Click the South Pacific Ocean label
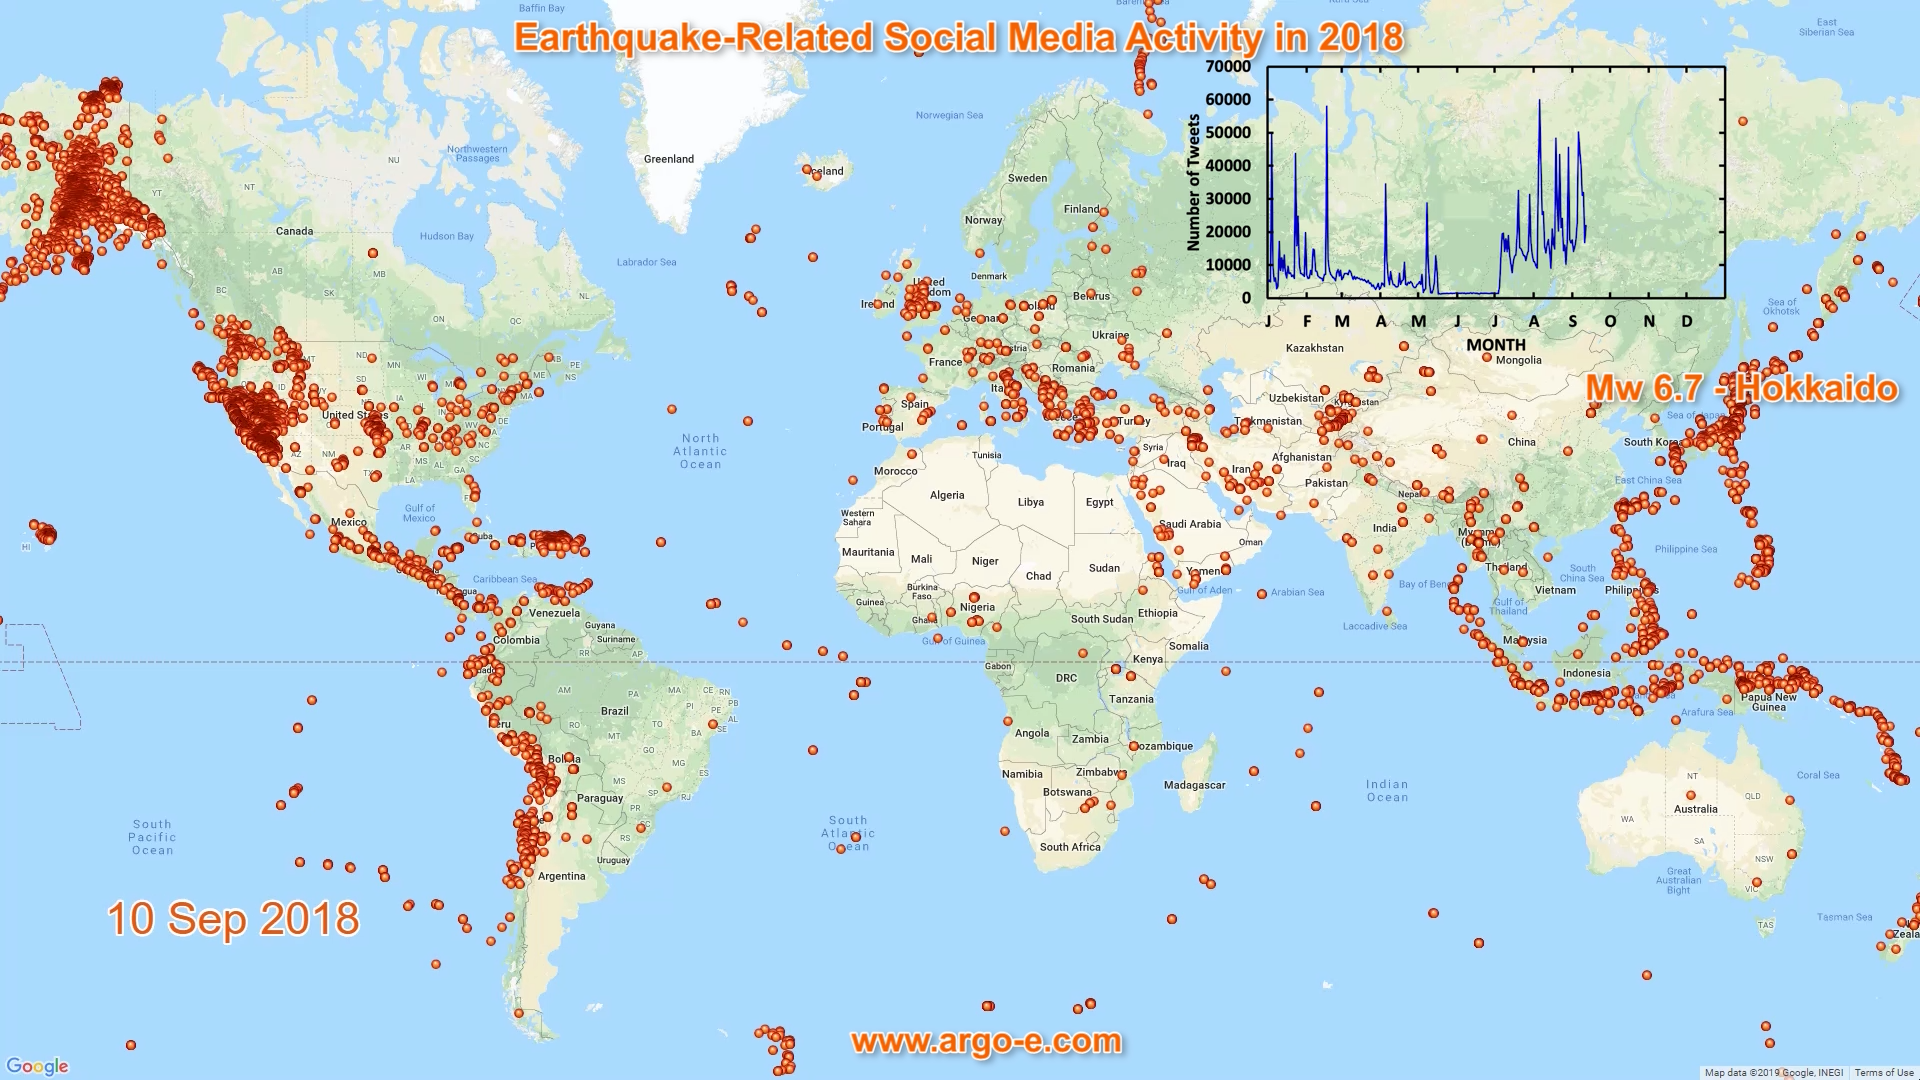The width and height of the screenshot is (1920, 1080). [152, 837]
